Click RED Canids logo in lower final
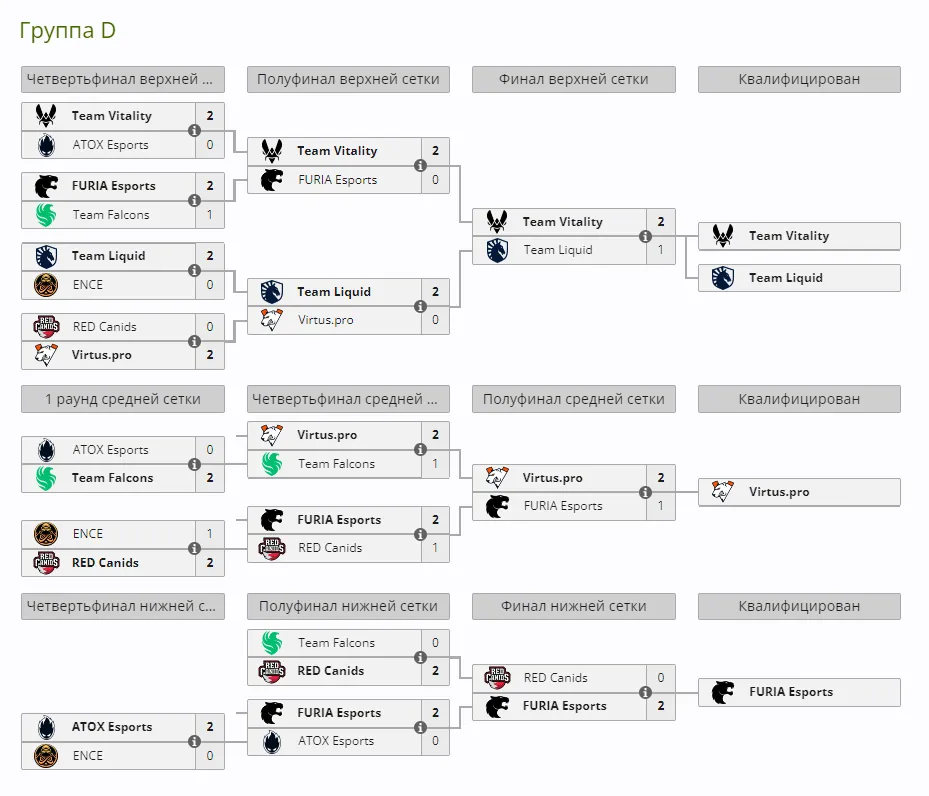This screenshot has height=796, width=929. (498, 678)
